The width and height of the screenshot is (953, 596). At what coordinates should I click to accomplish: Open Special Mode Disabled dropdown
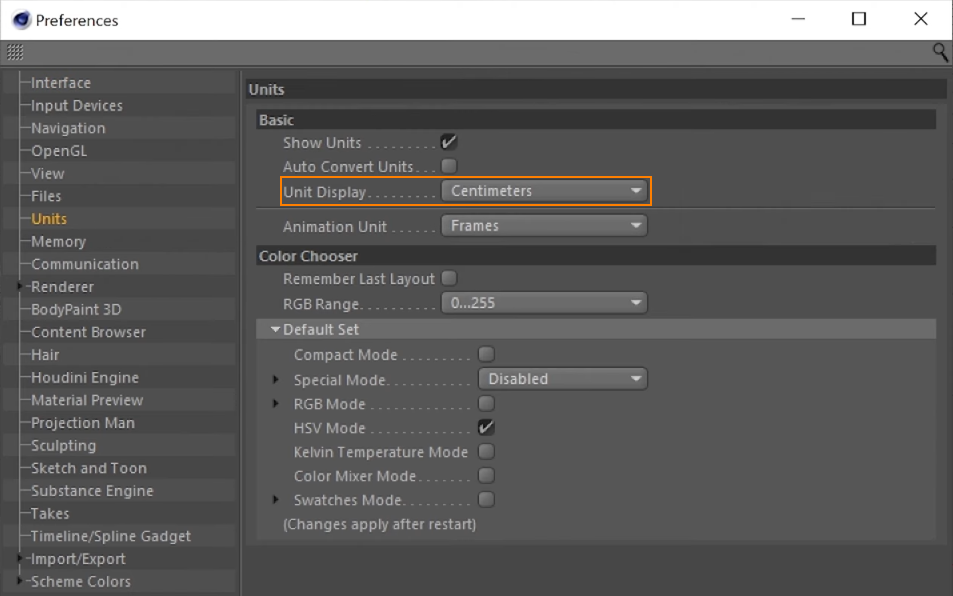563,378
